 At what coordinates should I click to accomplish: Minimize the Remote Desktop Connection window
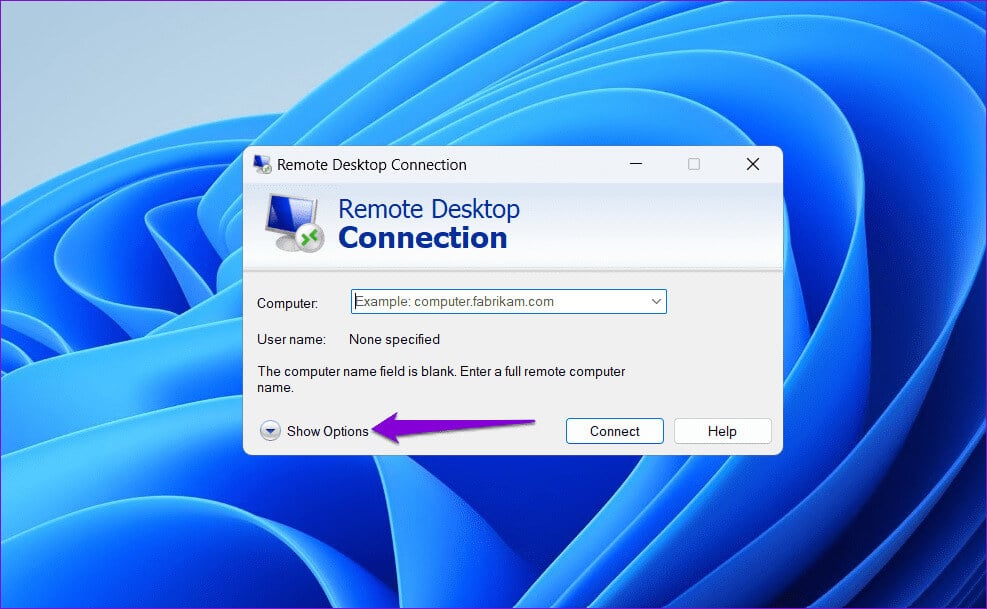[x=636, y=164]
